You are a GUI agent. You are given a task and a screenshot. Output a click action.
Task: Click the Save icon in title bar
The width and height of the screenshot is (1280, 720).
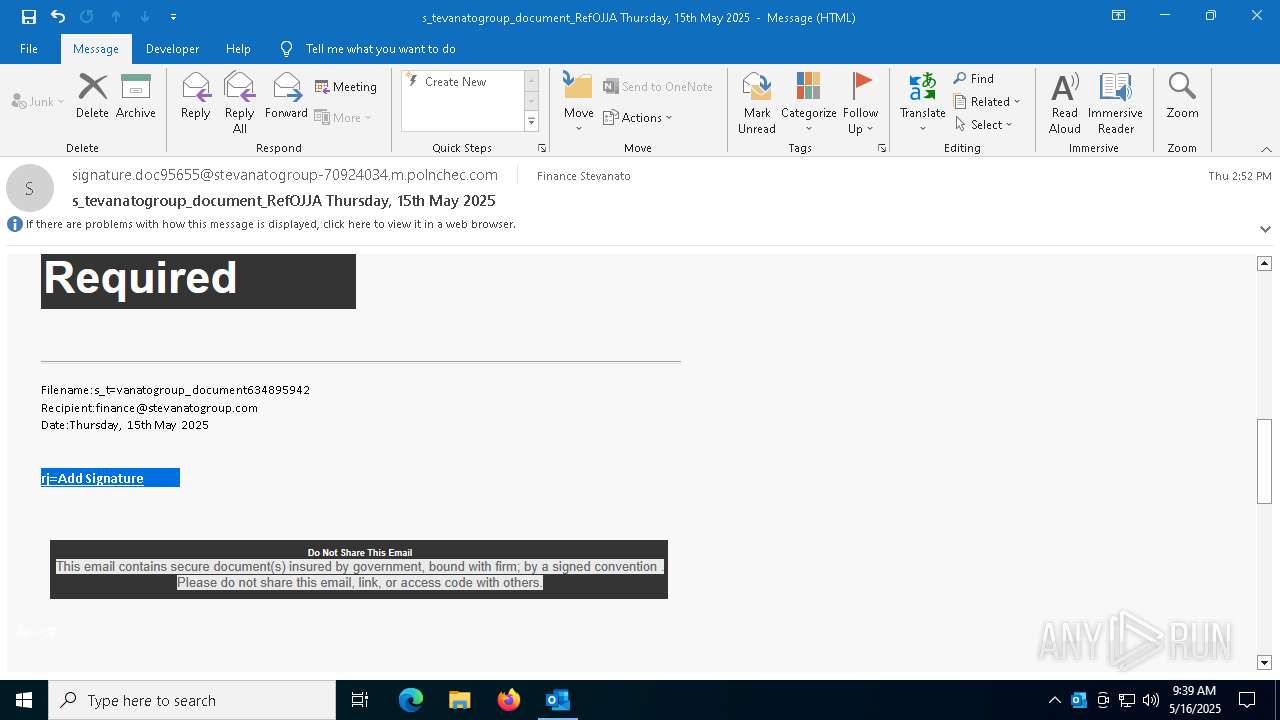pyautogui.click(x=29, y=16)
